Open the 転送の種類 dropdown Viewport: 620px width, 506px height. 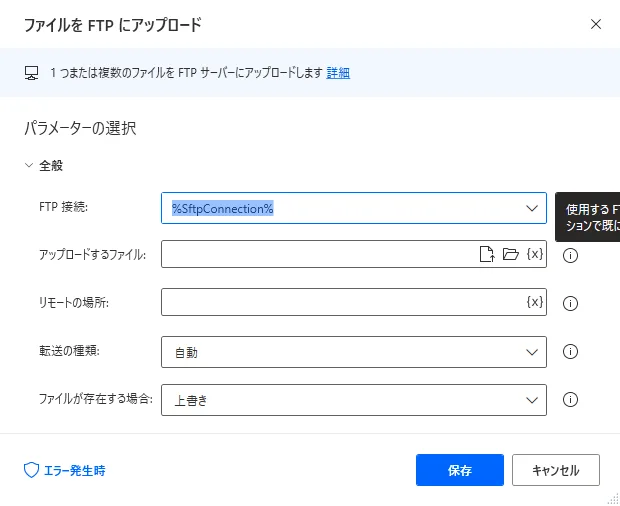531,352
